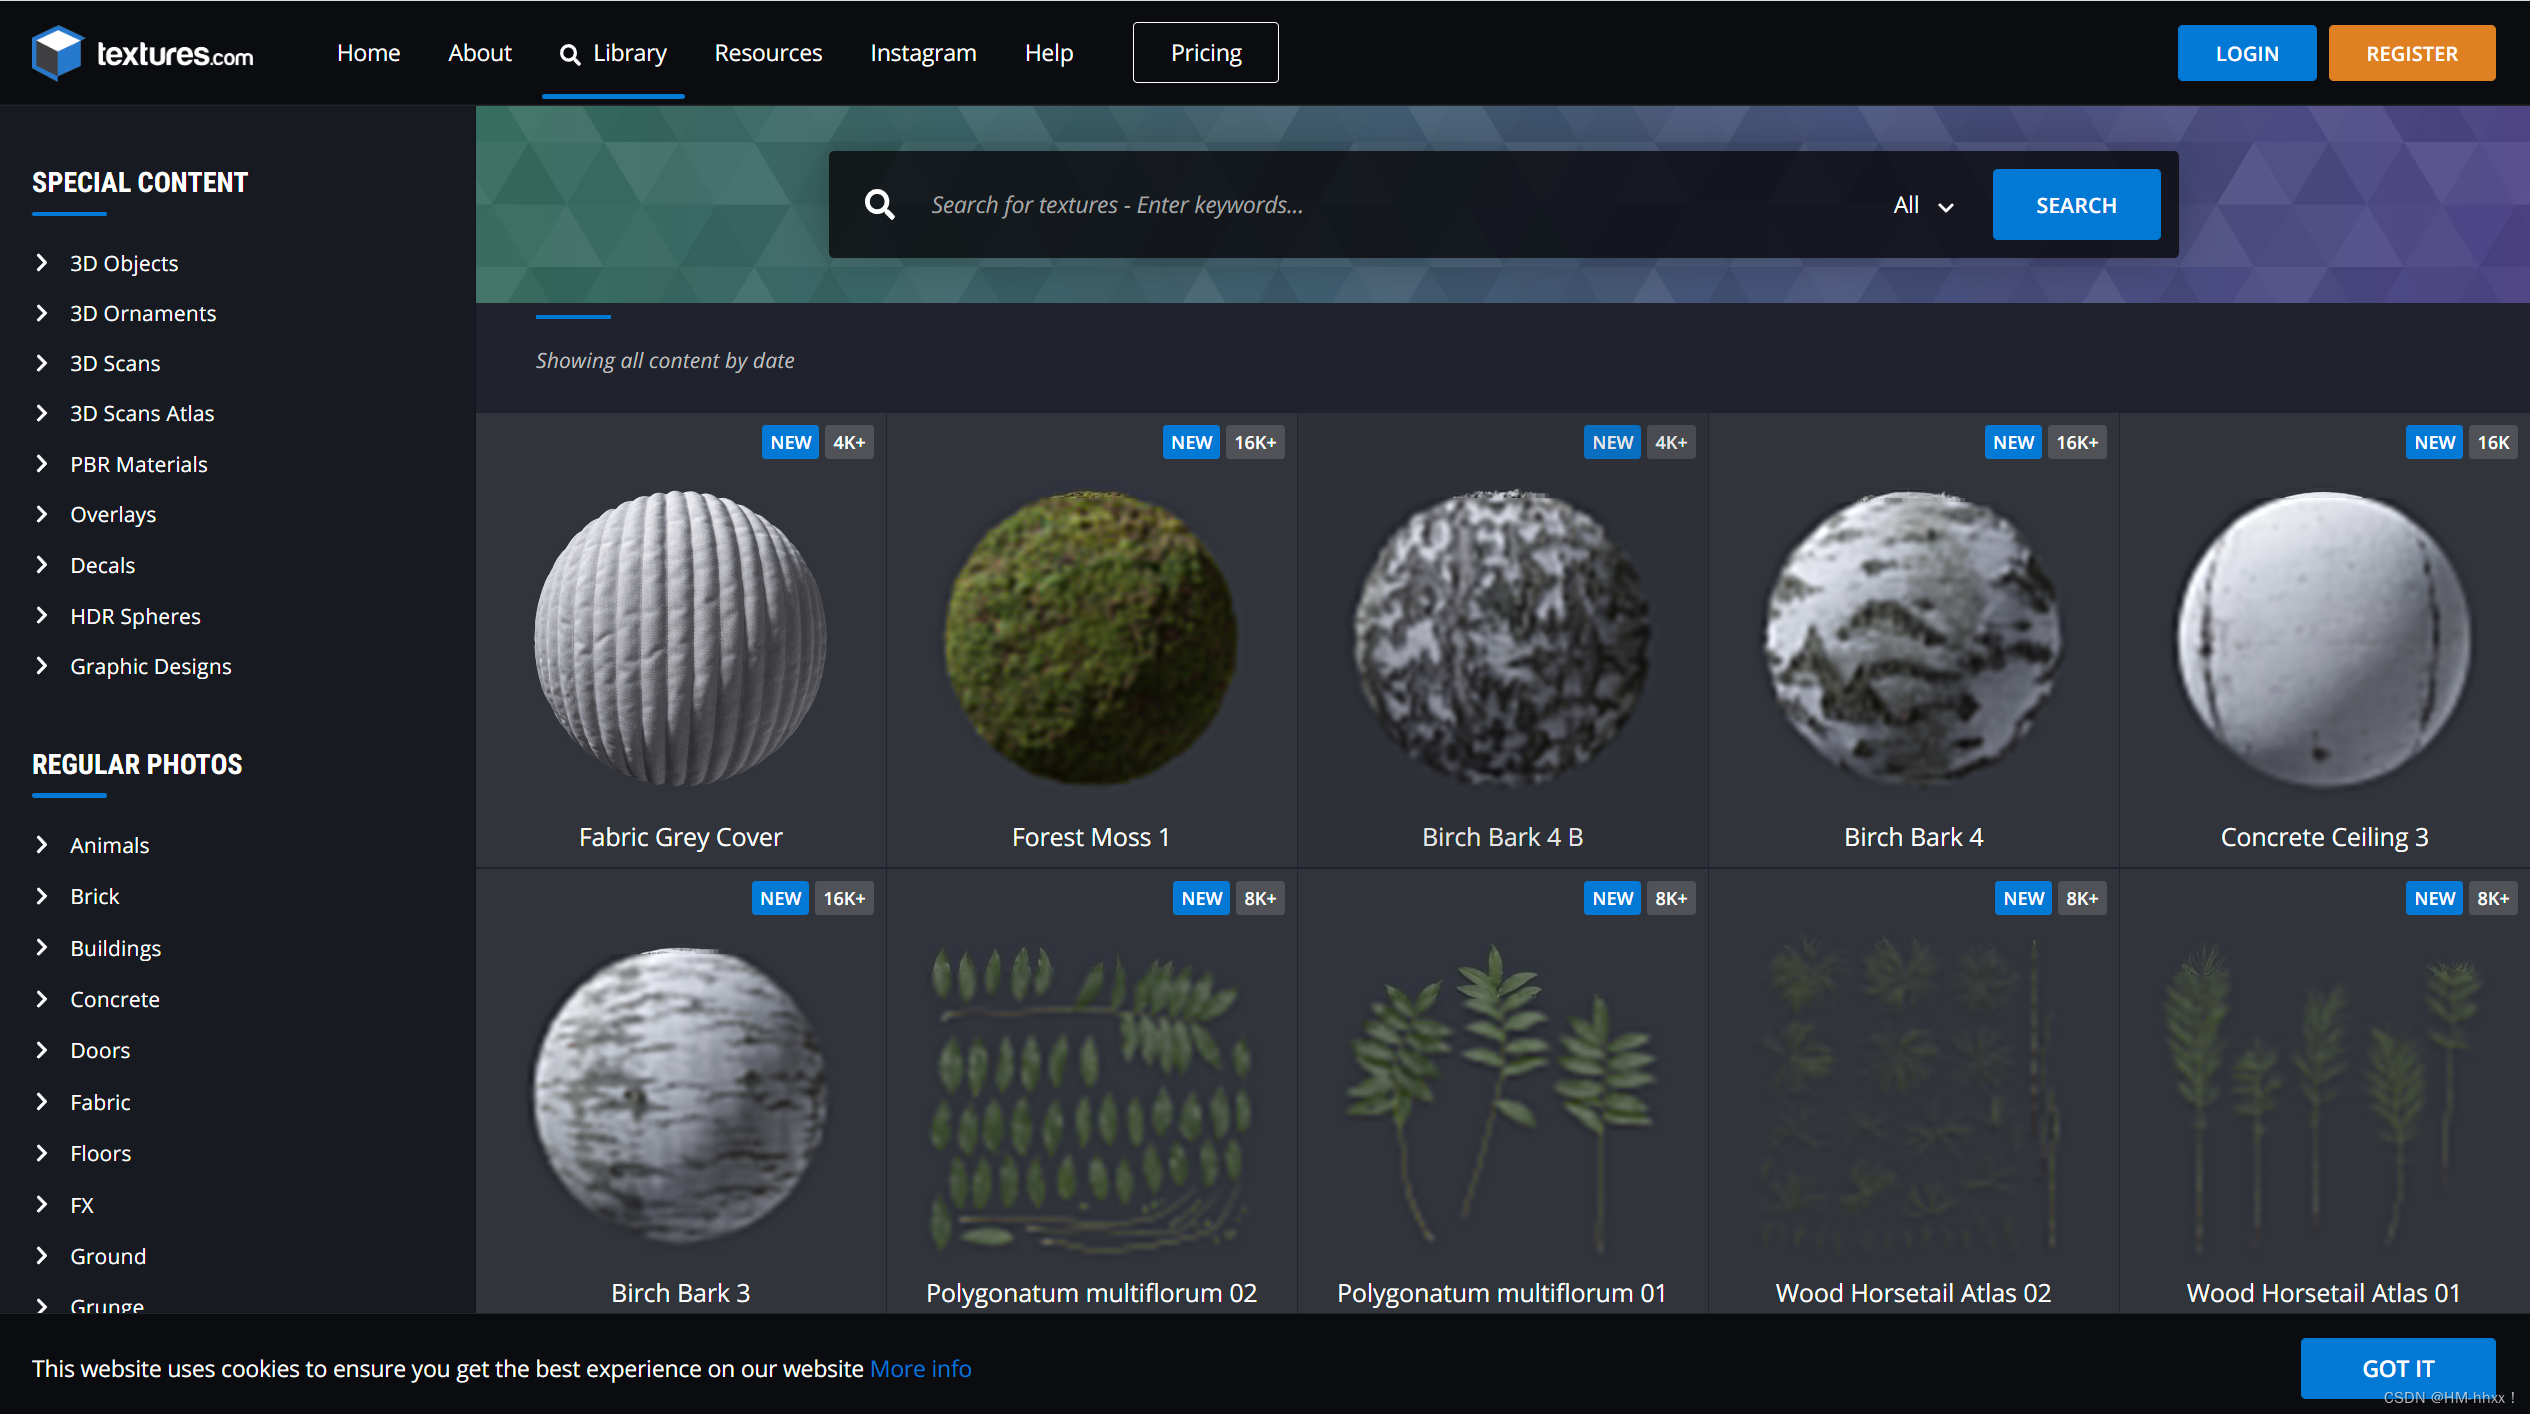Click the textures.com cube logo
The image size is (2530, 1414).
pos(57,52)
